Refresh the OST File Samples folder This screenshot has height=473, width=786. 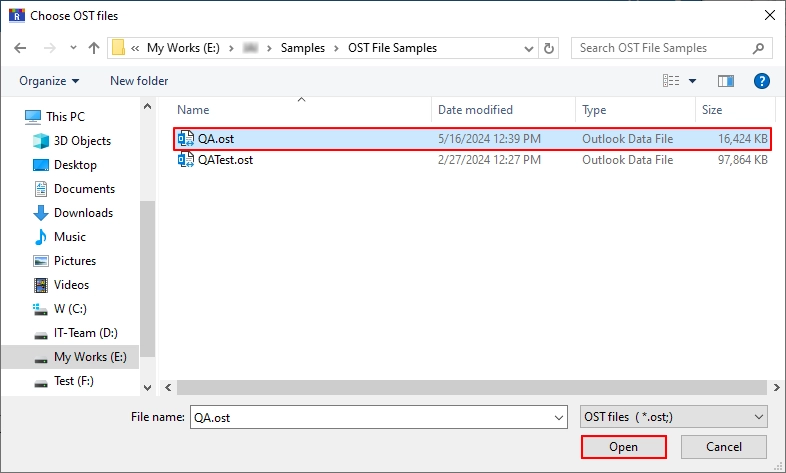tap(549, 48)
